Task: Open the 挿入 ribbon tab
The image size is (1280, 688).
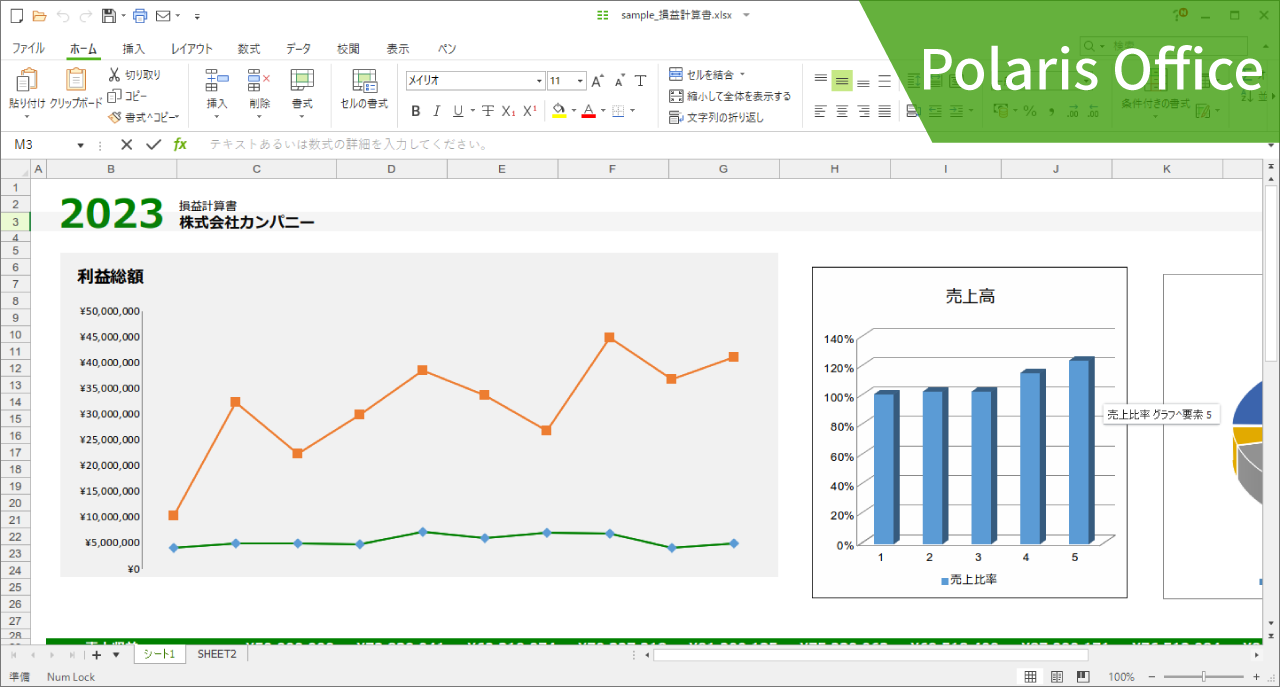Action: [133, 48]
